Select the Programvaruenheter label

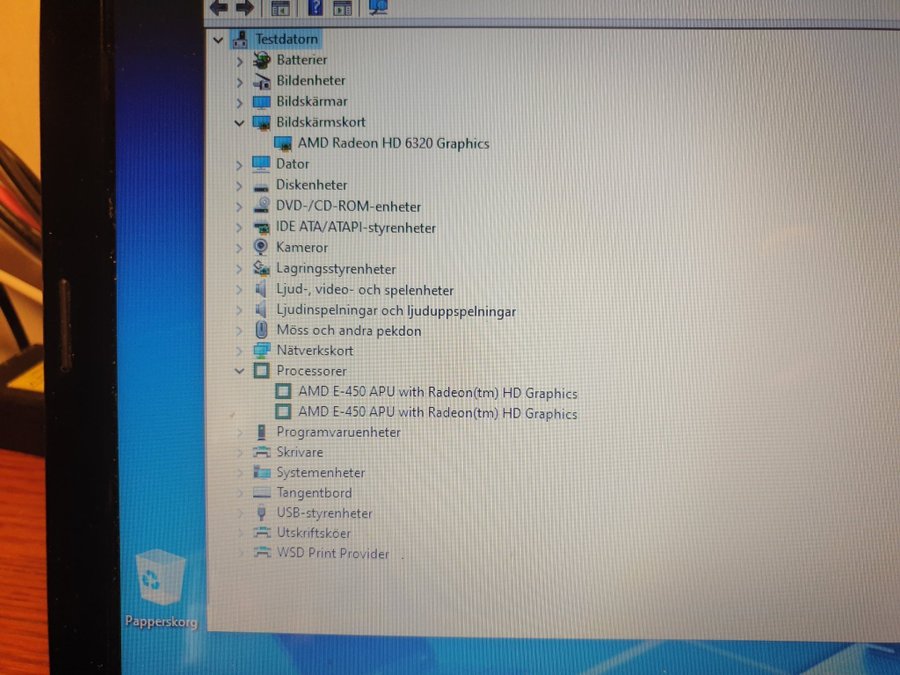[339, 432]
